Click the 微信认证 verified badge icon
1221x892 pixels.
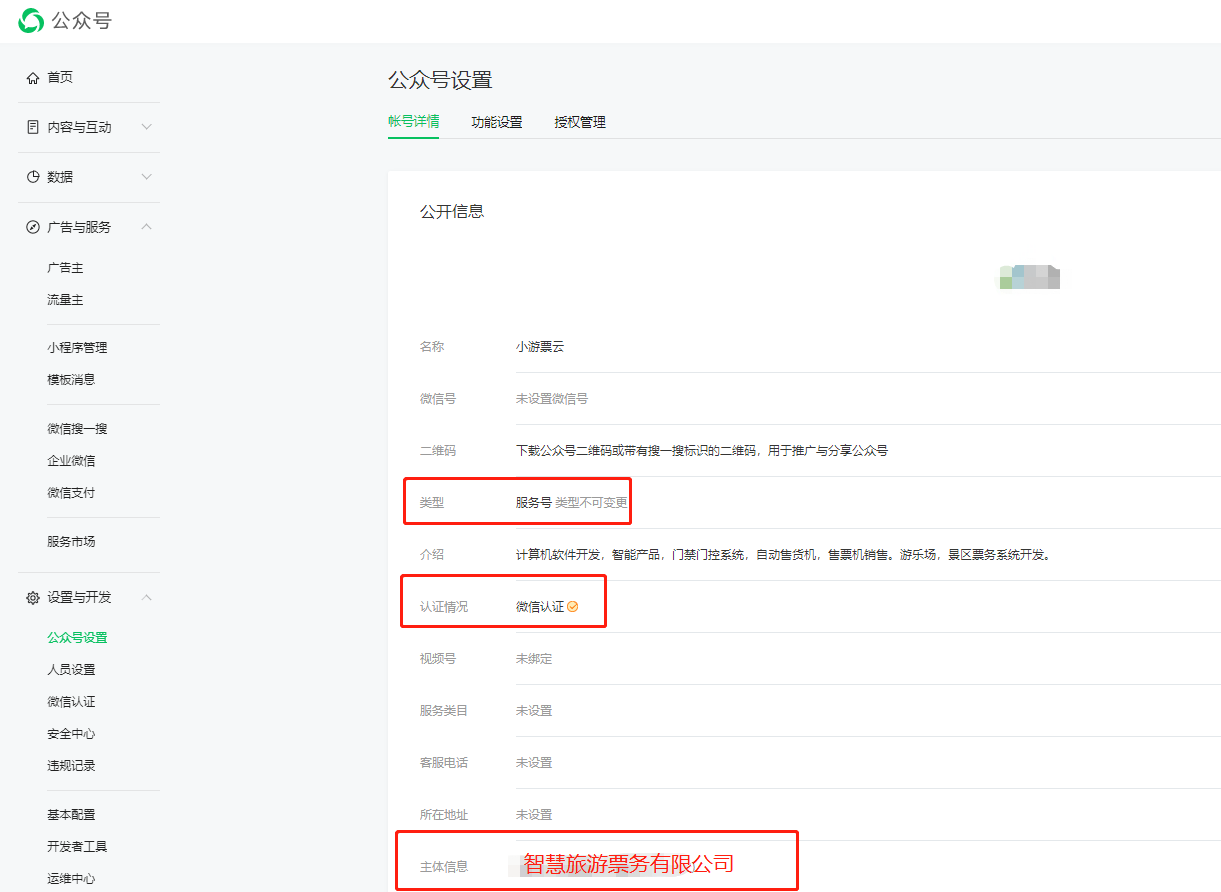pyautogui.click(x=573, y=607)
